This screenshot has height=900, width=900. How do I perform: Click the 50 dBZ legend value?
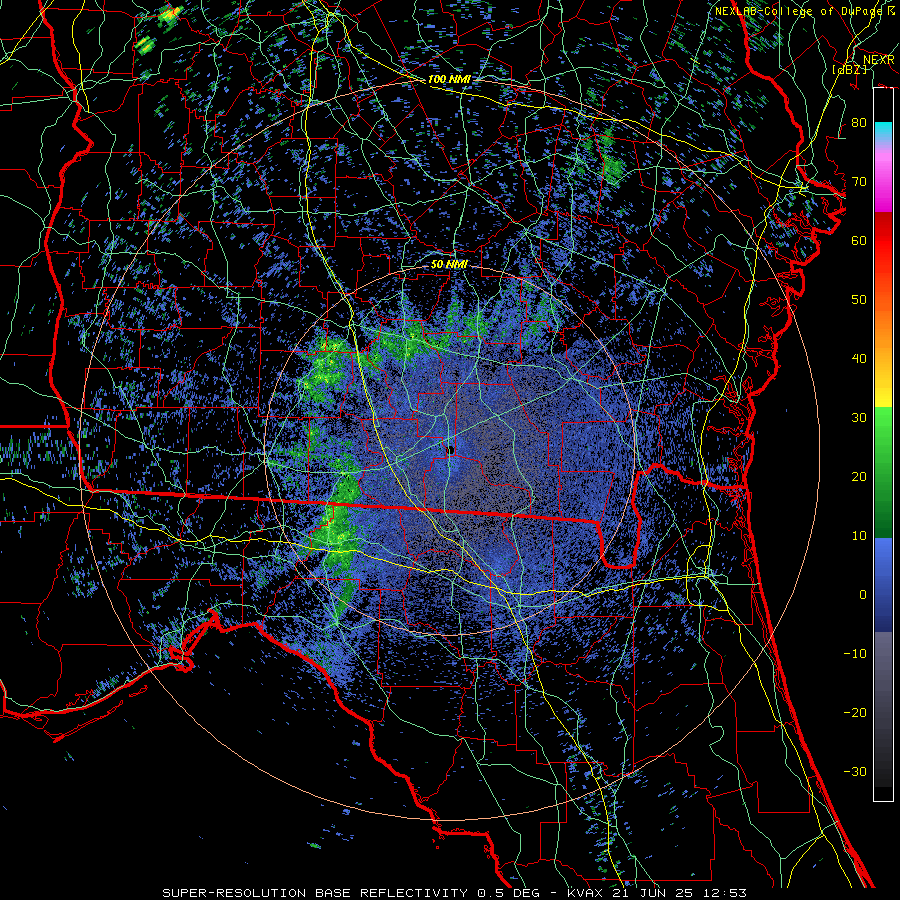point(859,300)
